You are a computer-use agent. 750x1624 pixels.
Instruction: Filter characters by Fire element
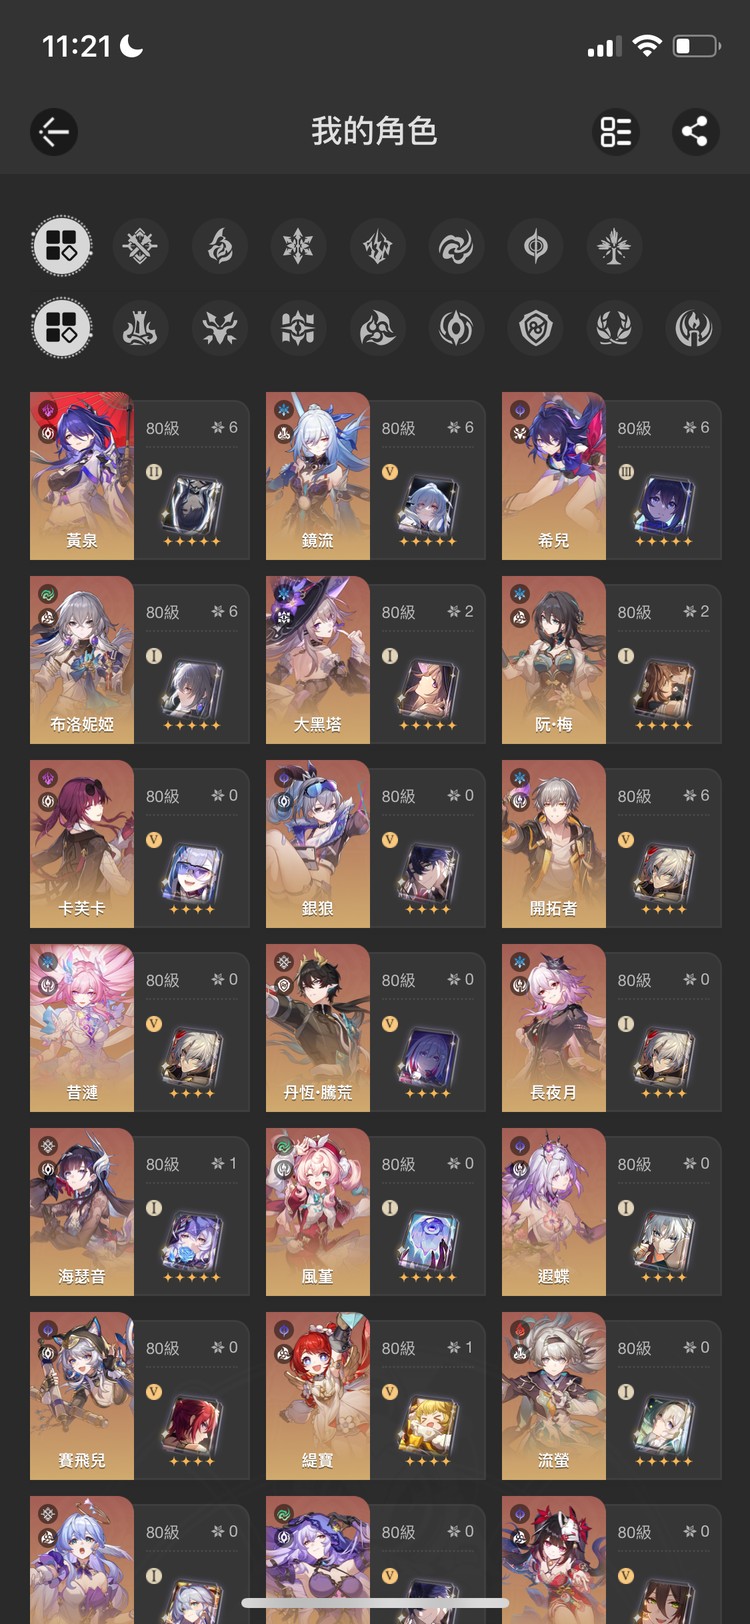219,246
